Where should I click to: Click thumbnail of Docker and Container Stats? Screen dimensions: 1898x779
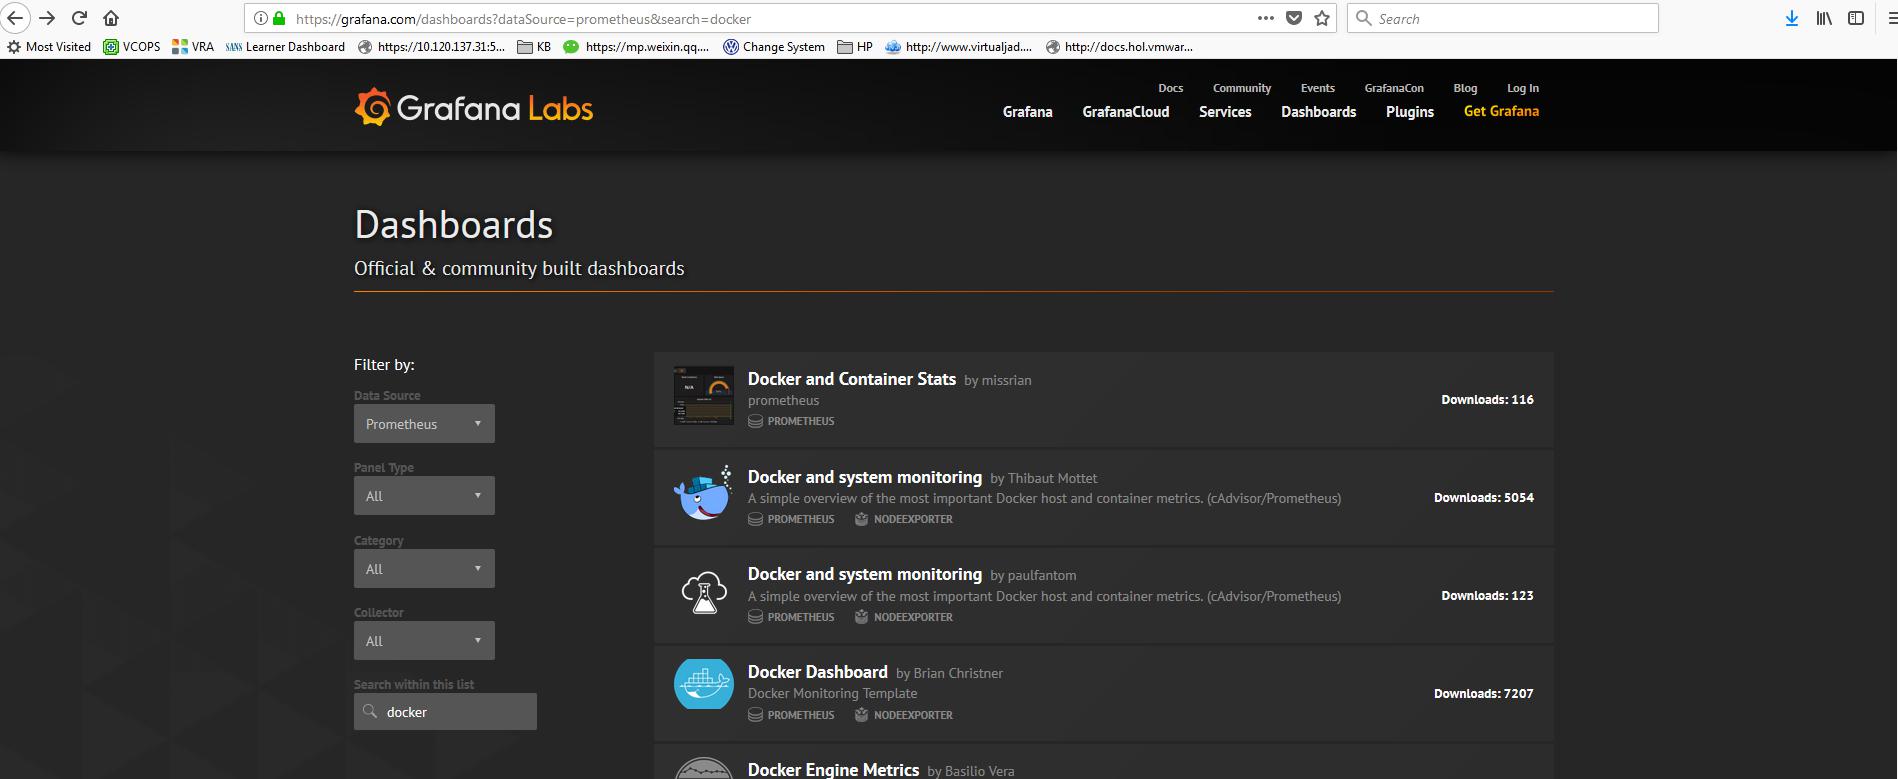point(704,396)
